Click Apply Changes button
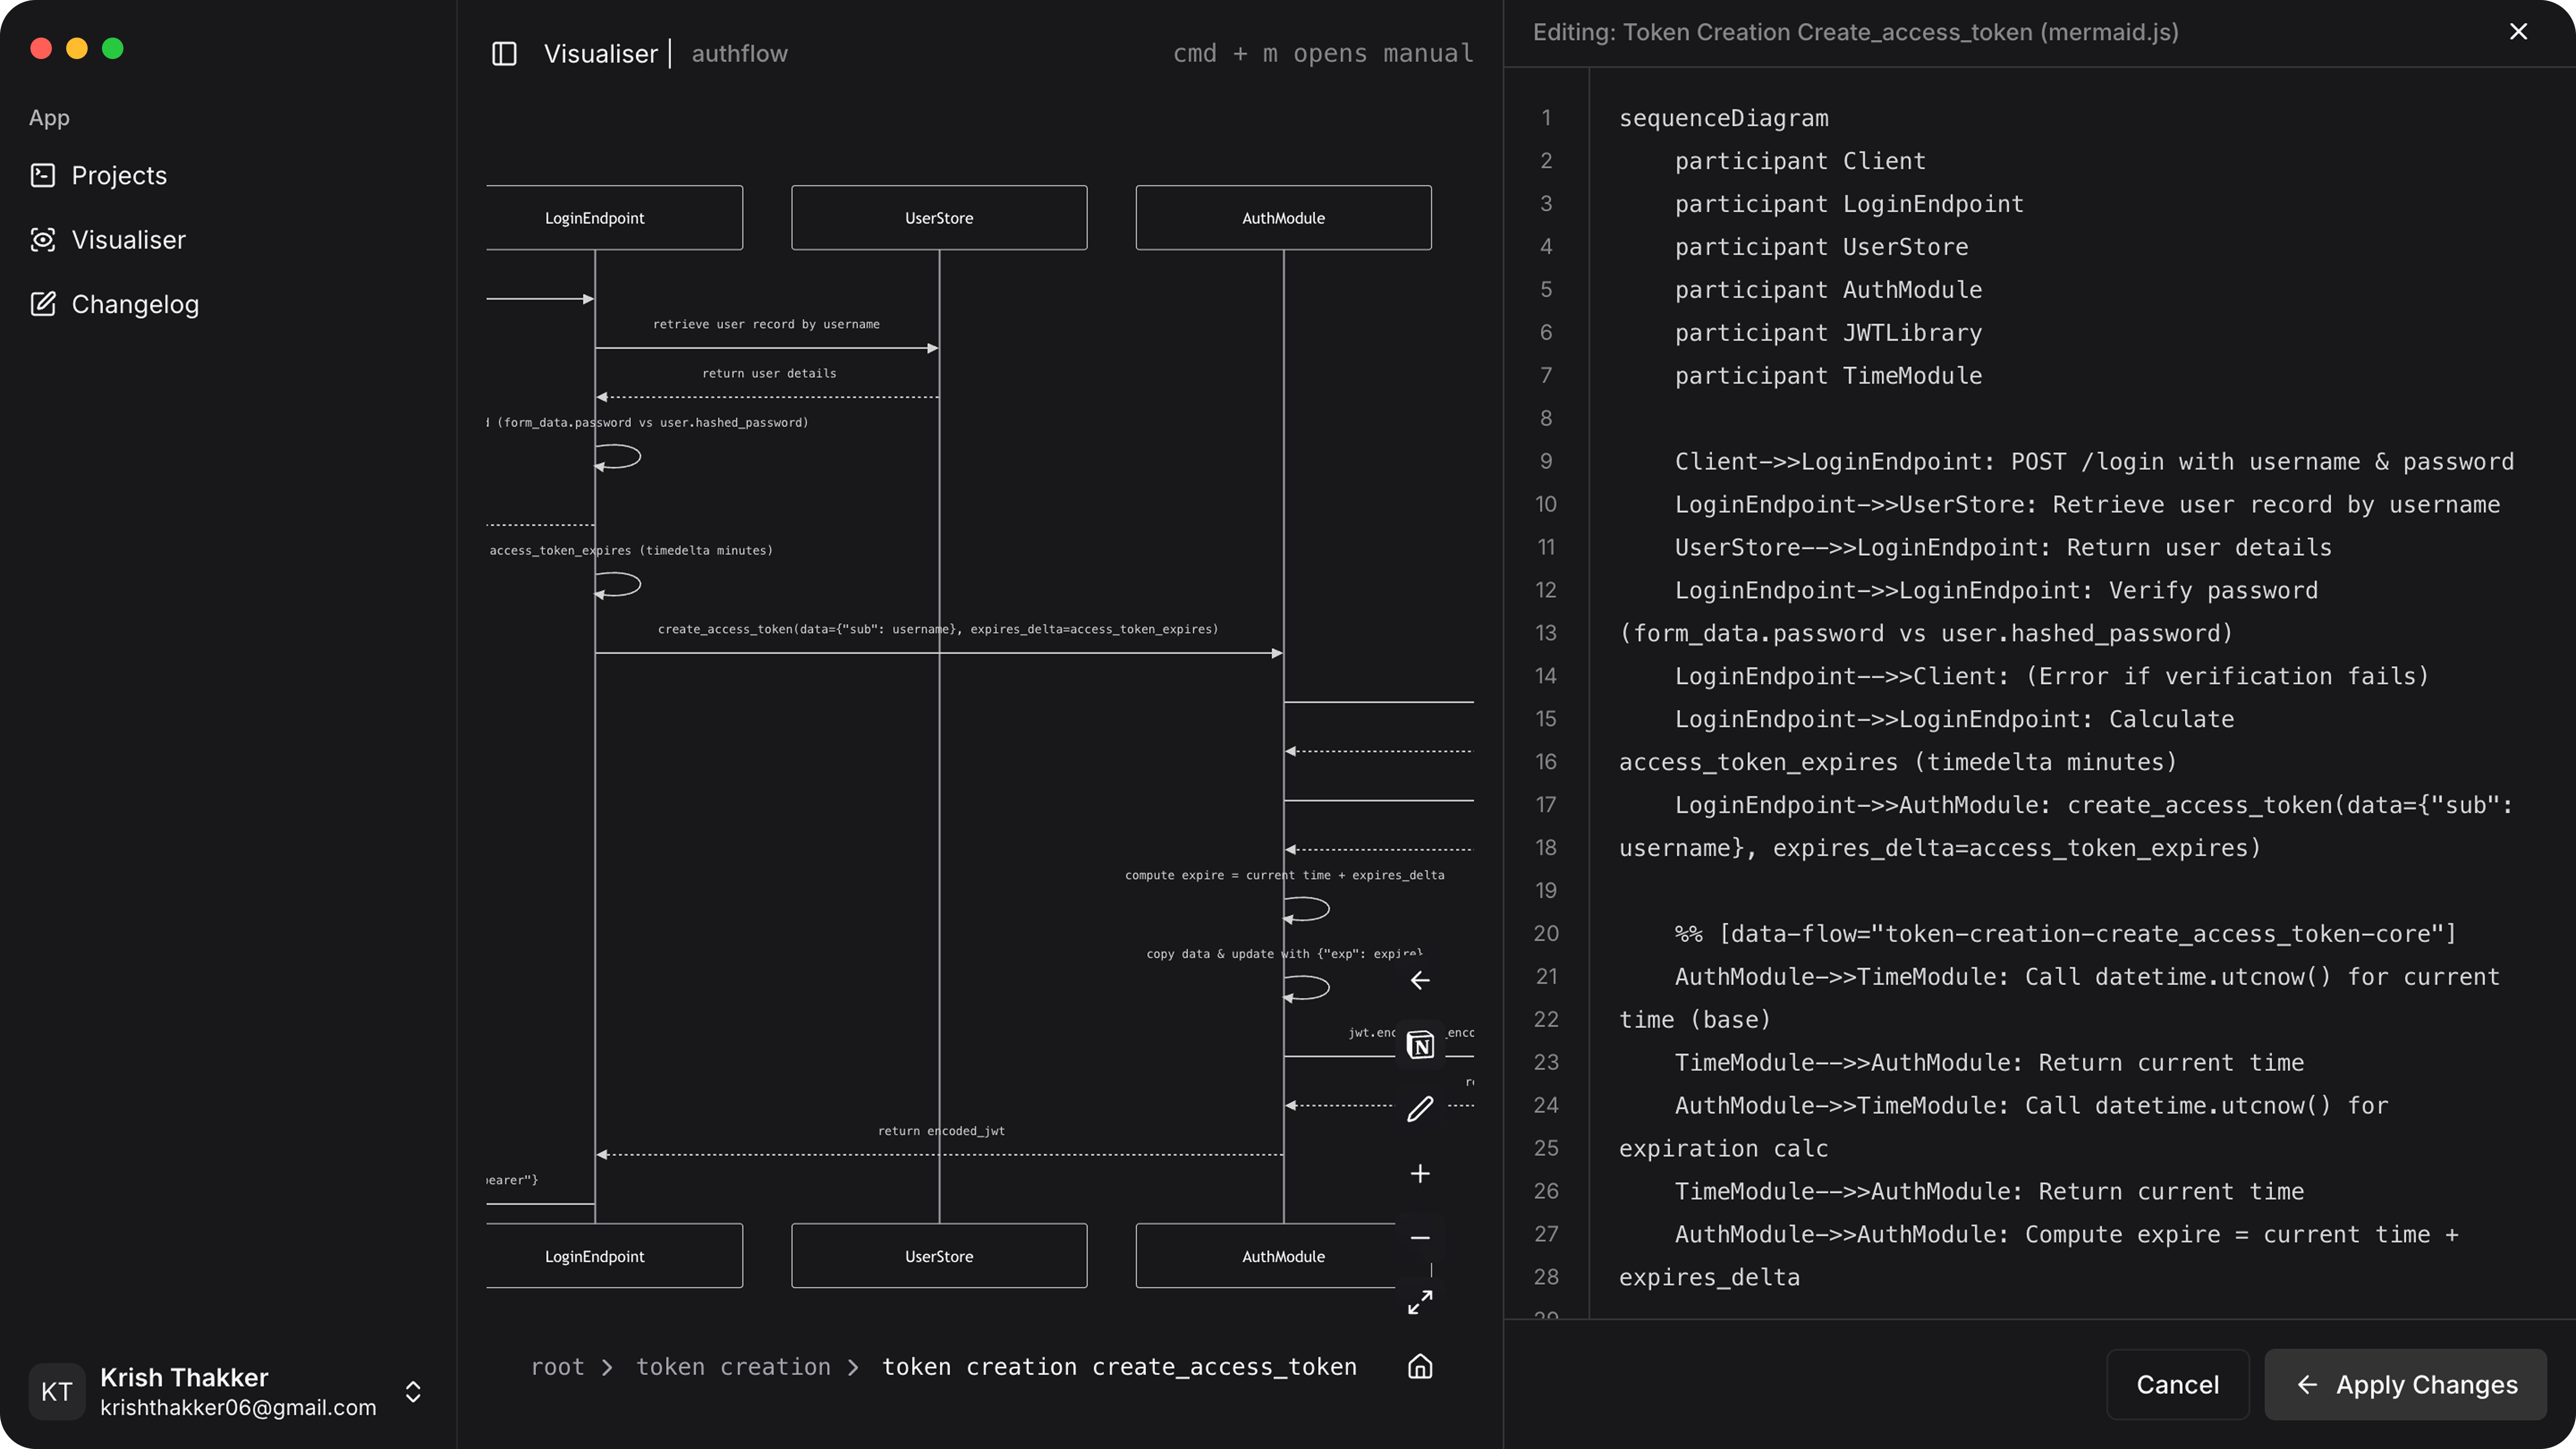2576x1449 pixels. pyautogui.click(x=2405, y=1384)
